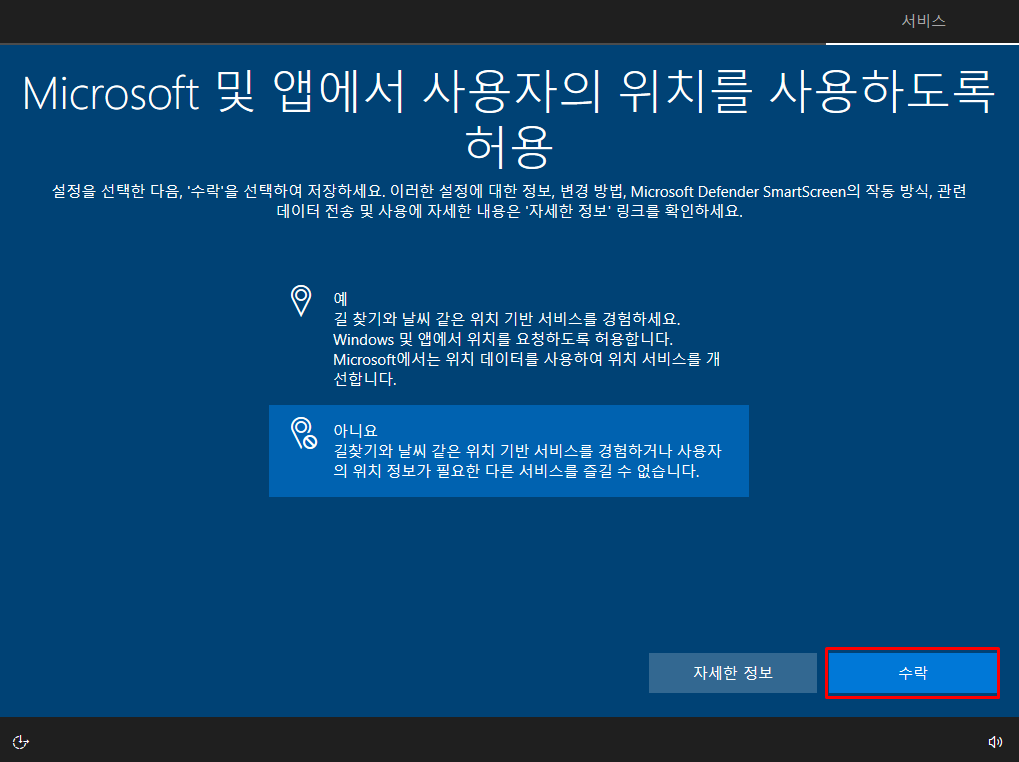Open the 자세한 정보 details button
1019x762 pixels.
click(x=732, y=673)
